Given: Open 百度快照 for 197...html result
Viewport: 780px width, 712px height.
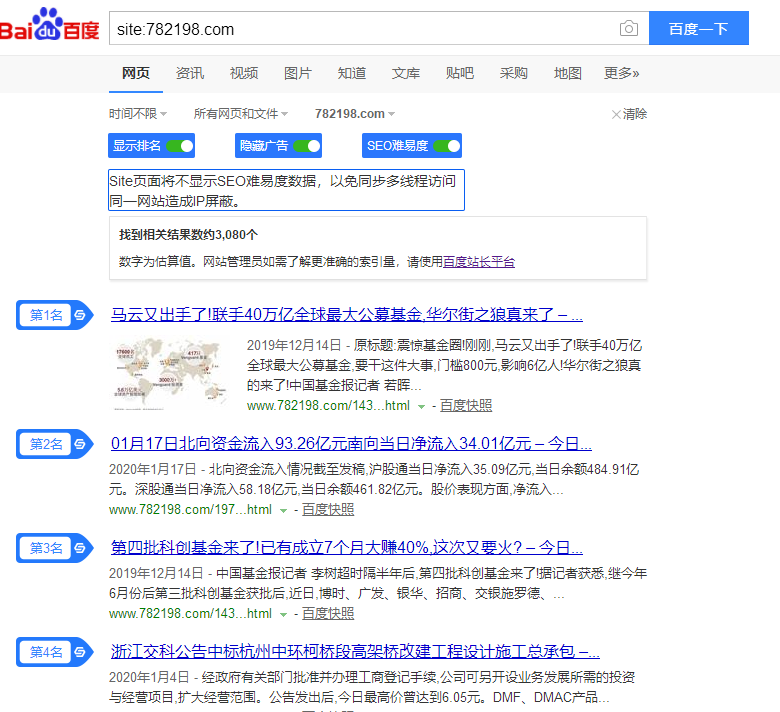Looking at the screenshot, I should [328, 509].
